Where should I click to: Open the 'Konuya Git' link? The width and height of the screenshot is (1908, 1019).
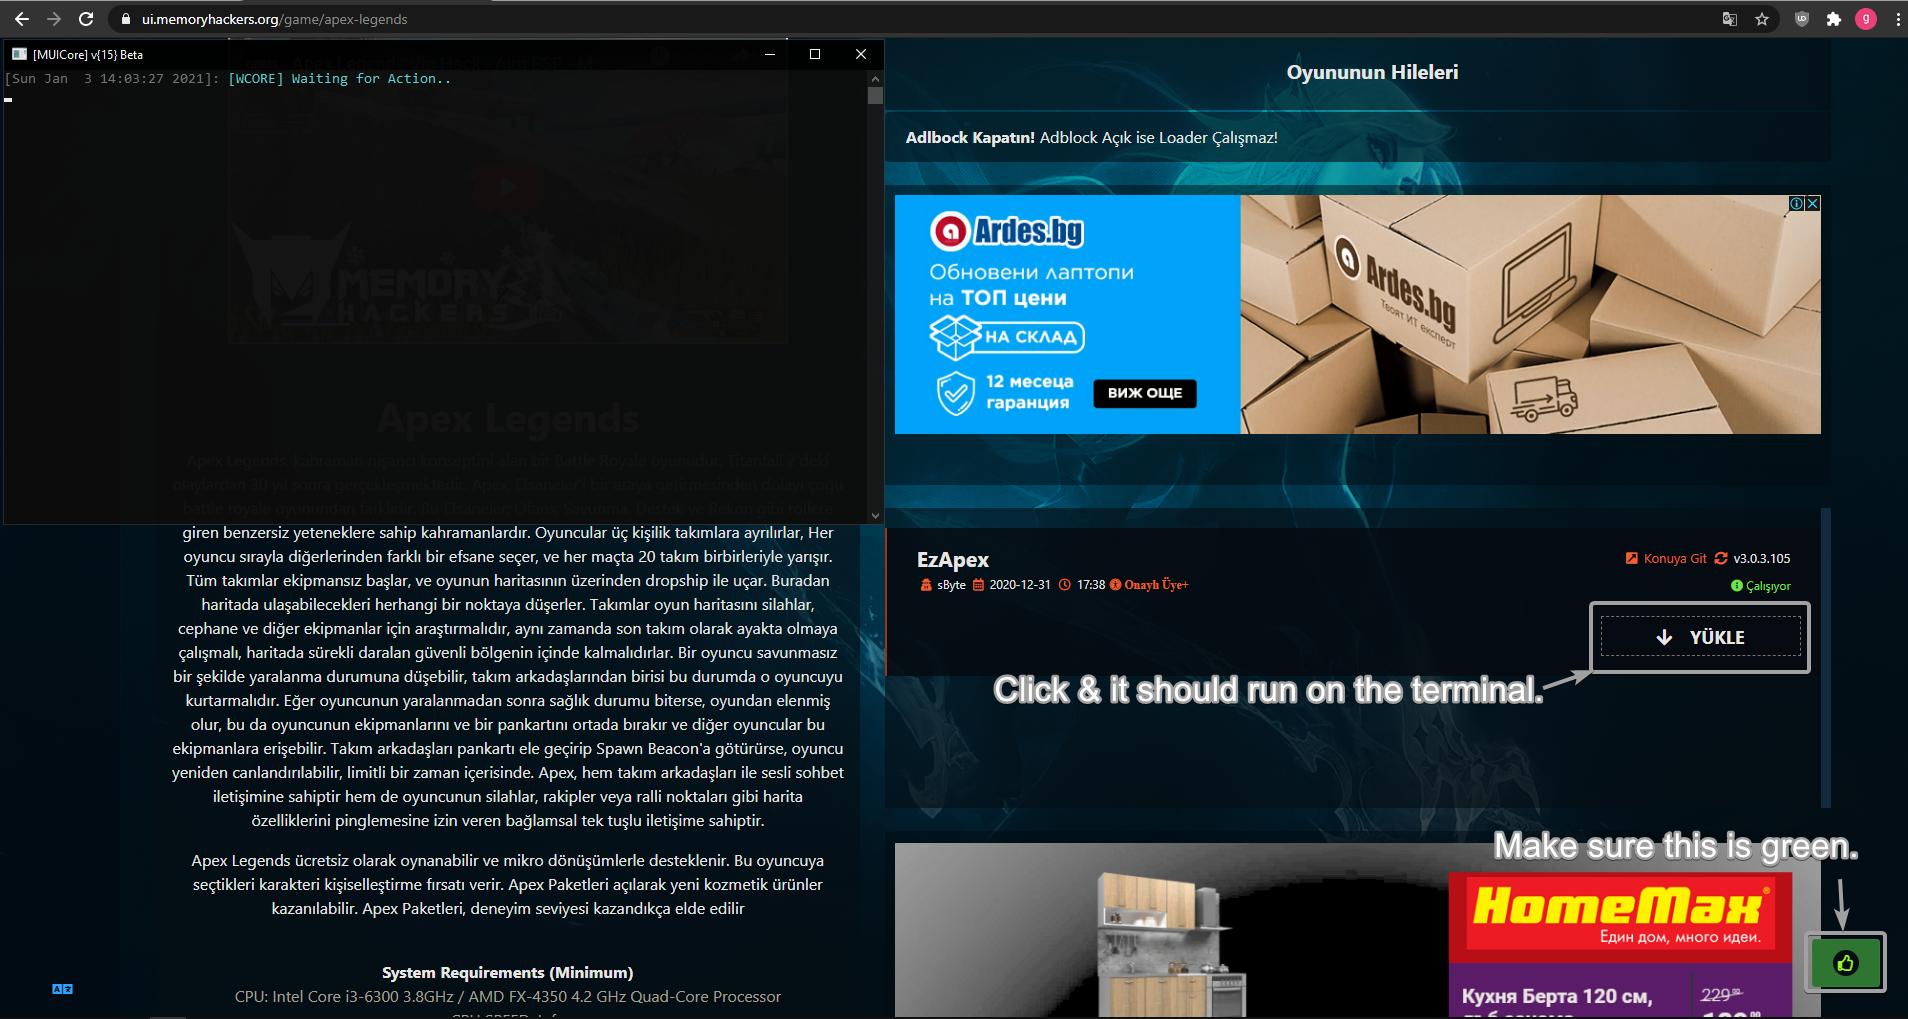[1675, 559]
